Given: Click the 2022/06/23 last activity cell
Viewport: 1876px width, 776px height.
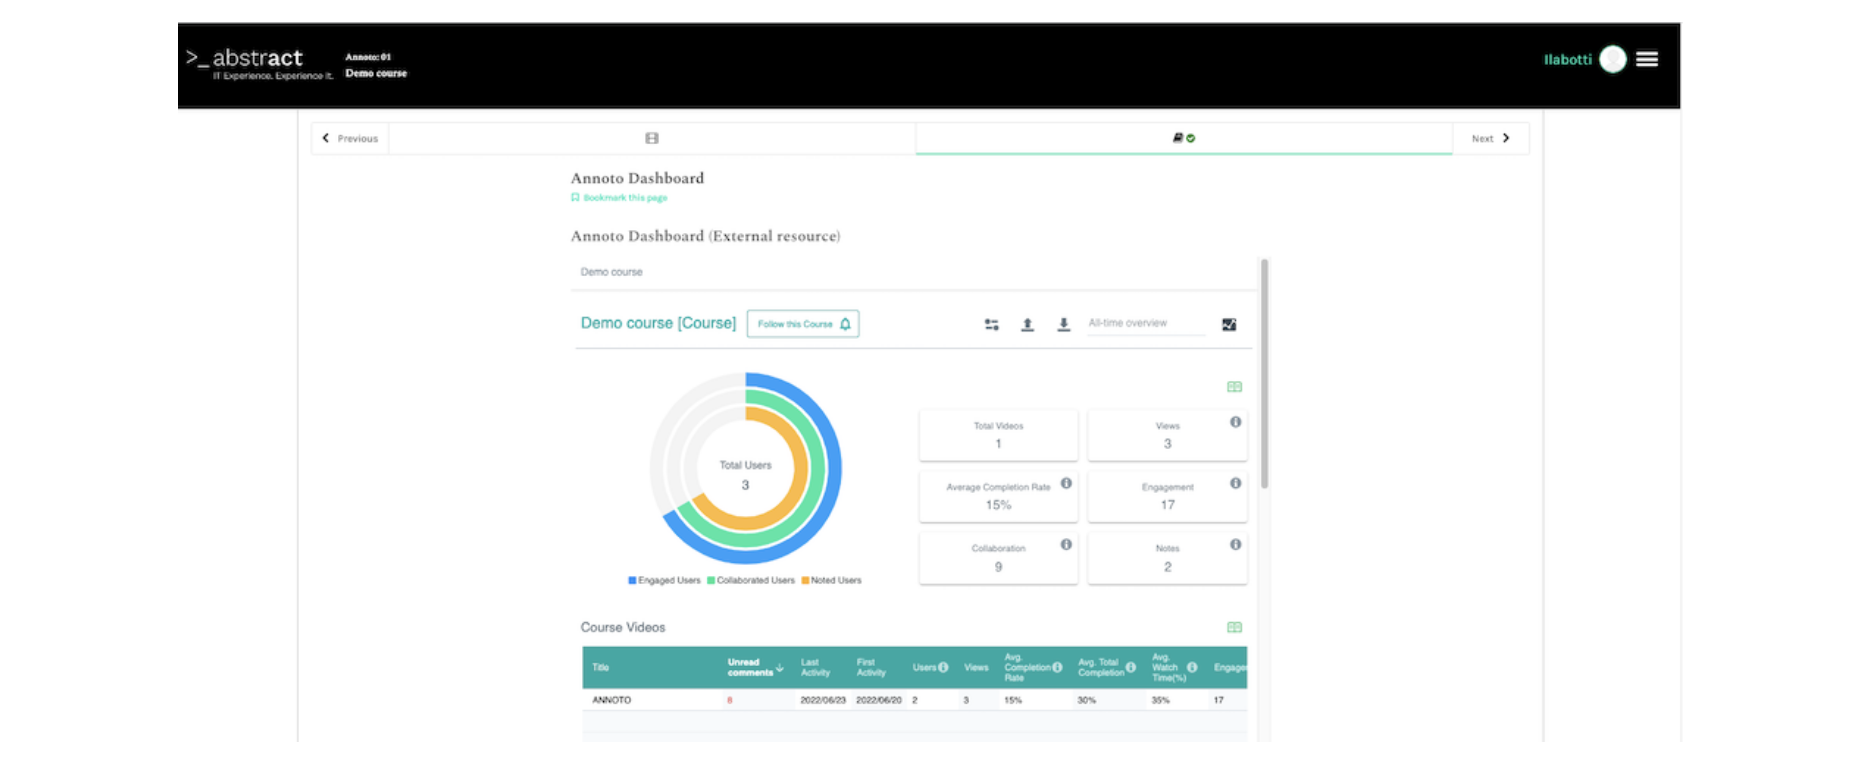Looking at the screenshot, I should click(x=823, y=700).
